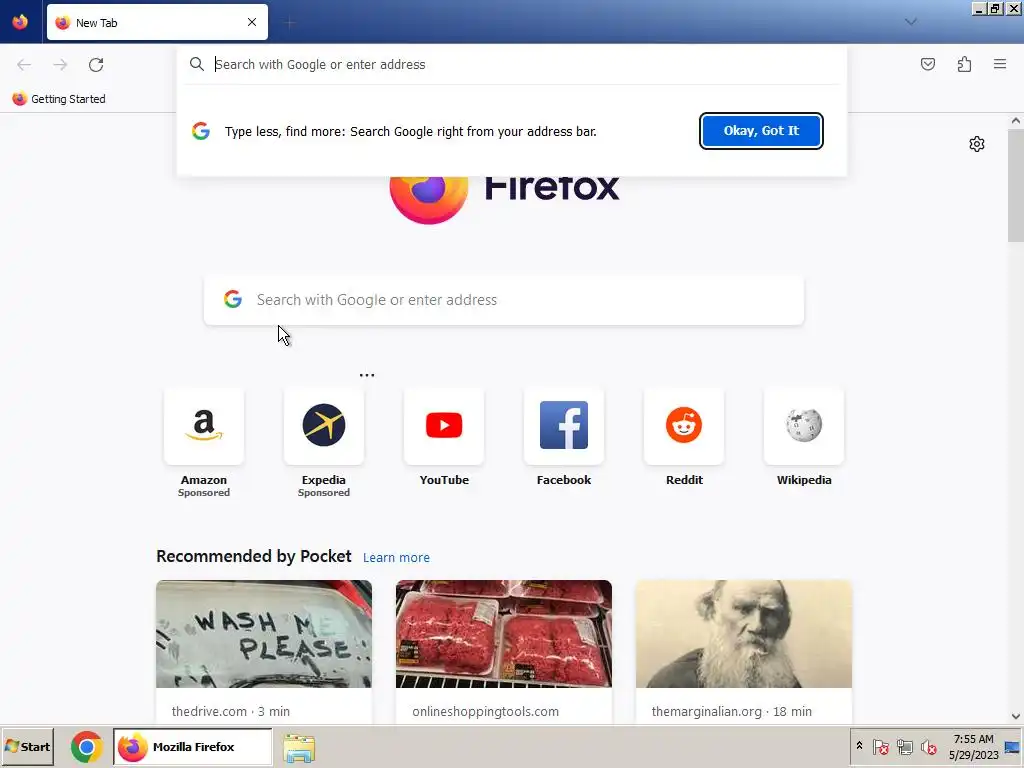
Task: Click the Google G icon in the suggestion tip
Action: (x=200, y=131)
